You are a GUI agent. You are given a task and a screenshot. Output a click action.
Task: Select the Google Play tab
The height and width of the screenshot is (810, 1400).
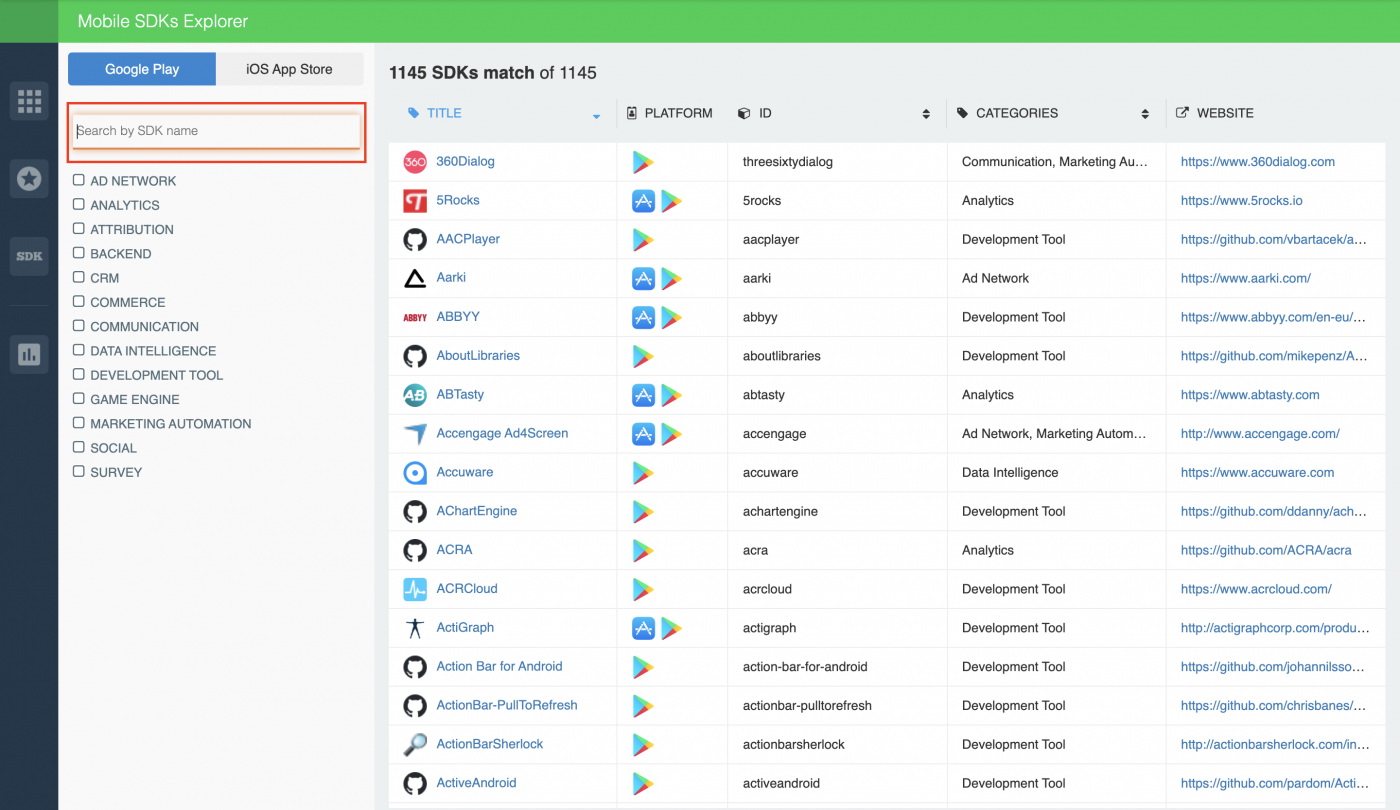tap(141, 69)
